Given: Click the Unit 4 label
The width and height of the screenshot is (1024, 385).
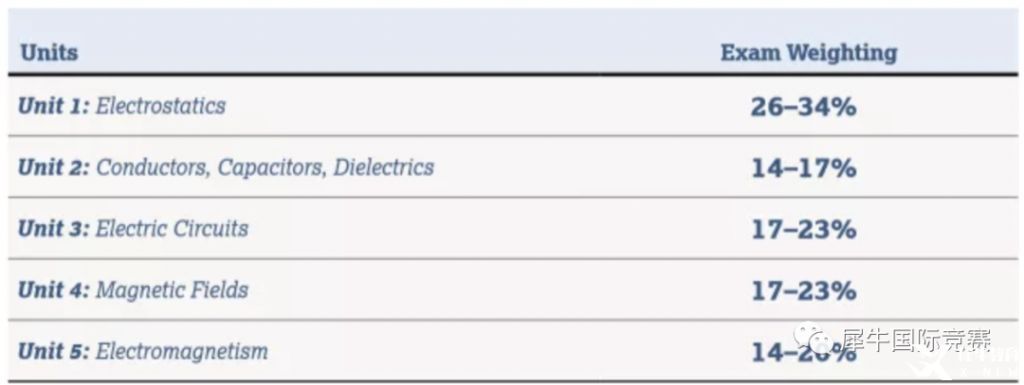Looking at the screenshot, I should (54, 290).
